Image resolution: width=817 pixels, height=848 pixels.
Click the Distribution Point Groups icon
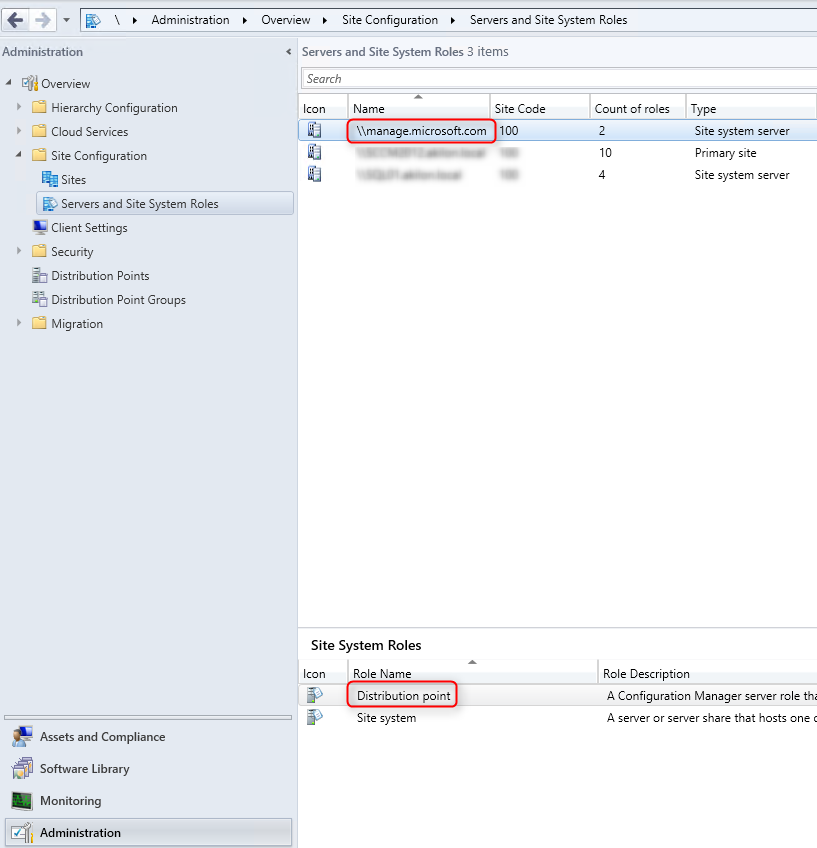point(39,299)
